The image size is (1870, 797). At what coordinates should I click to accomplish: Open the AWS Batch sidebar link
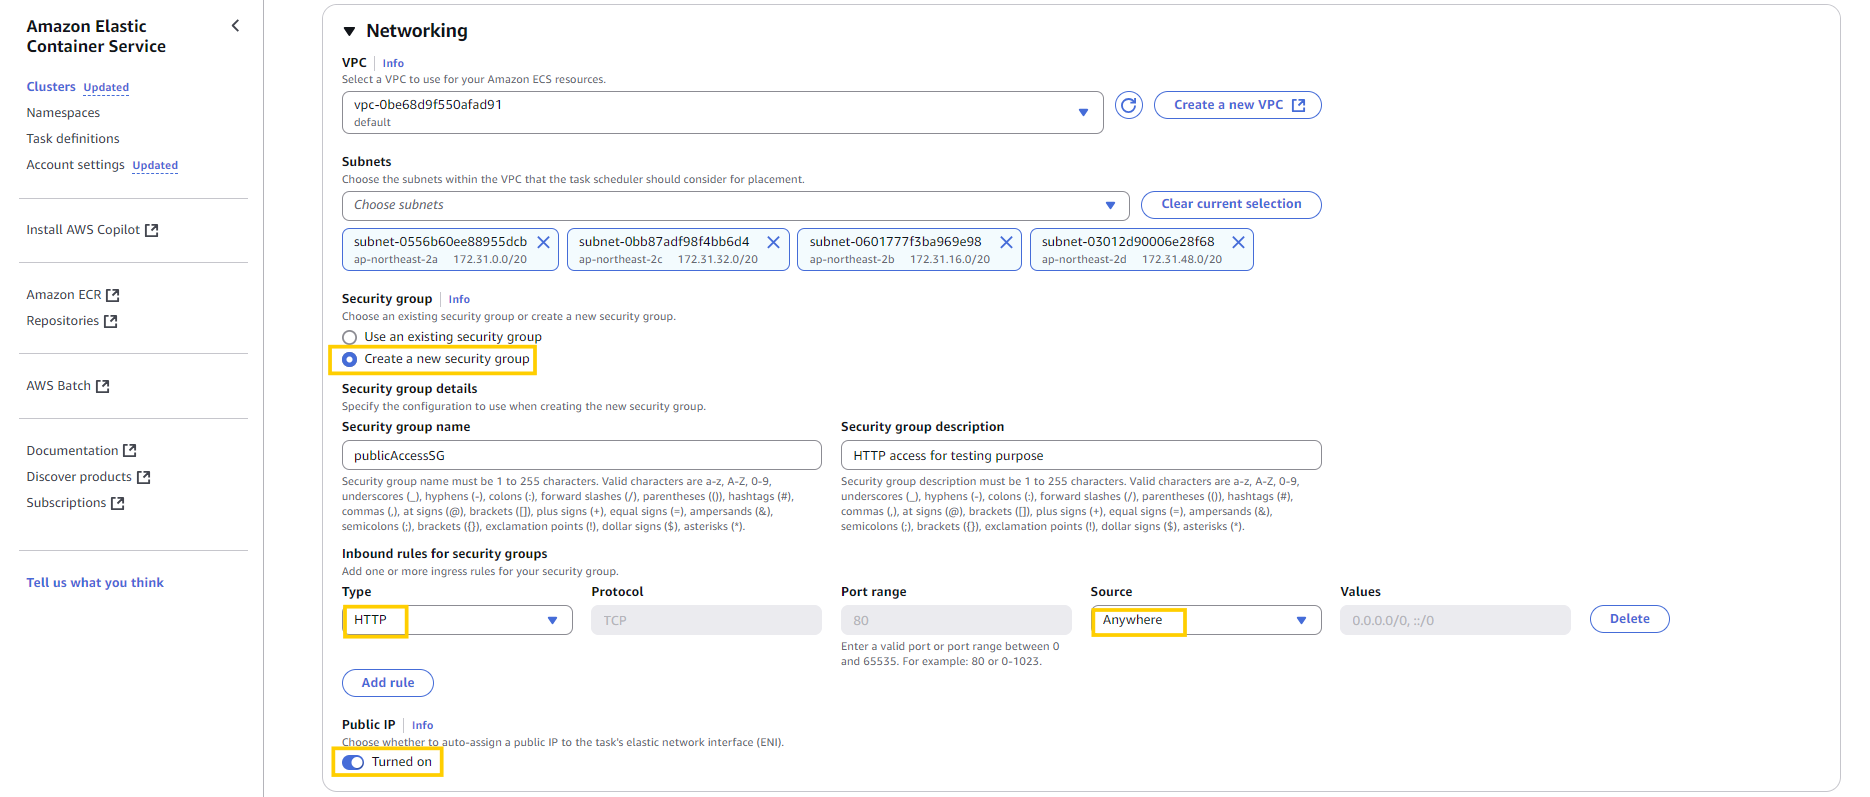point(59,386)
